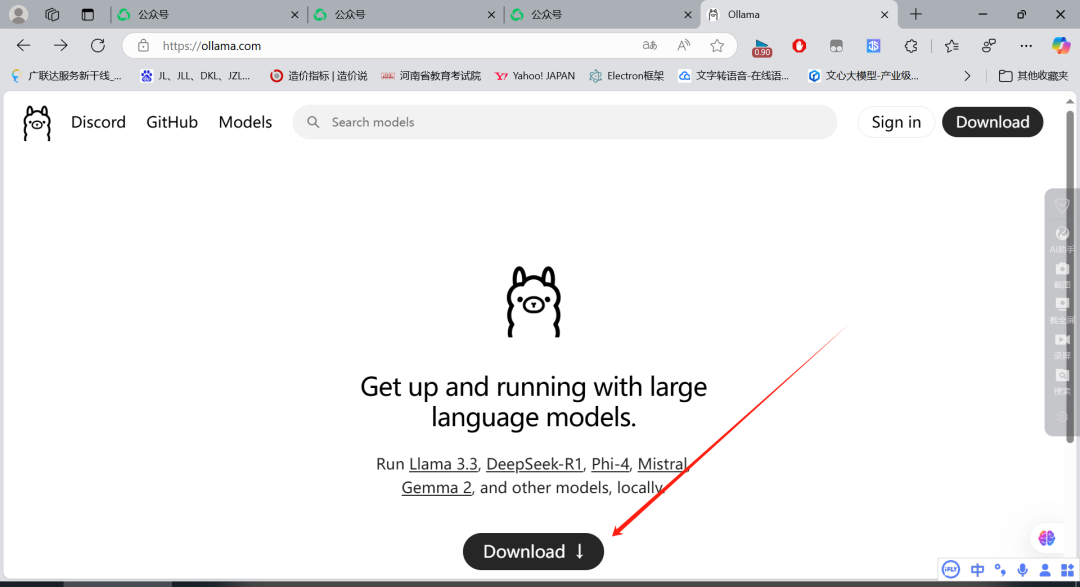The image size is (1080, 587).
Task: Go back in browser history
Action: 23,45
